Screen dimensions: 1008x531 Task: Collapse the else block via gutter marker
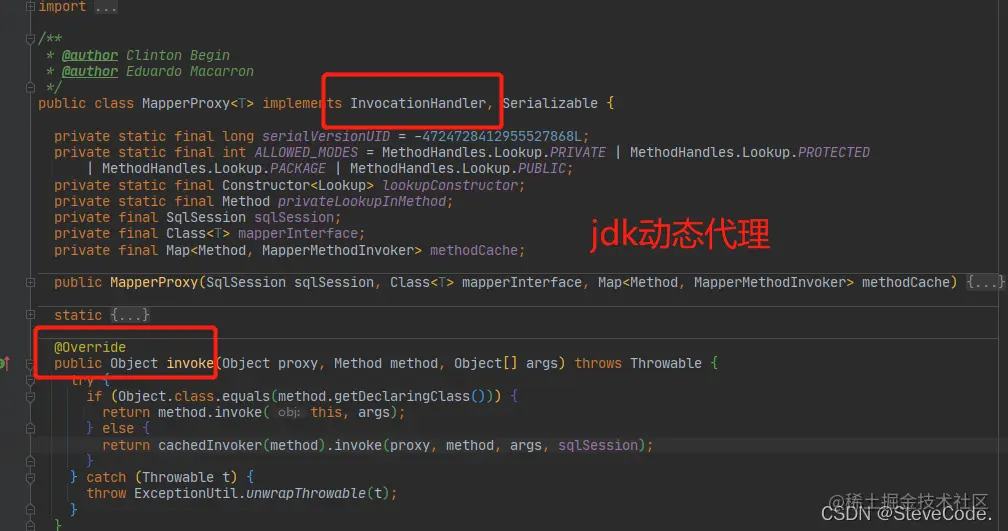click(30, 429)
